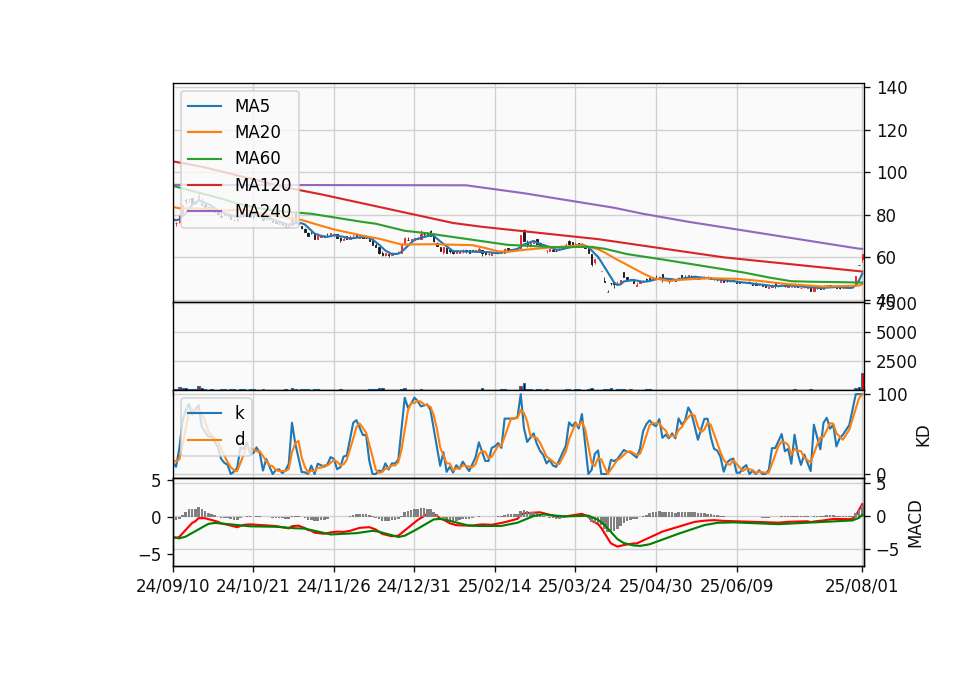Click the 24/09/10 date tick label
This screenshot has height=690, width=960.
coord(173,587)
